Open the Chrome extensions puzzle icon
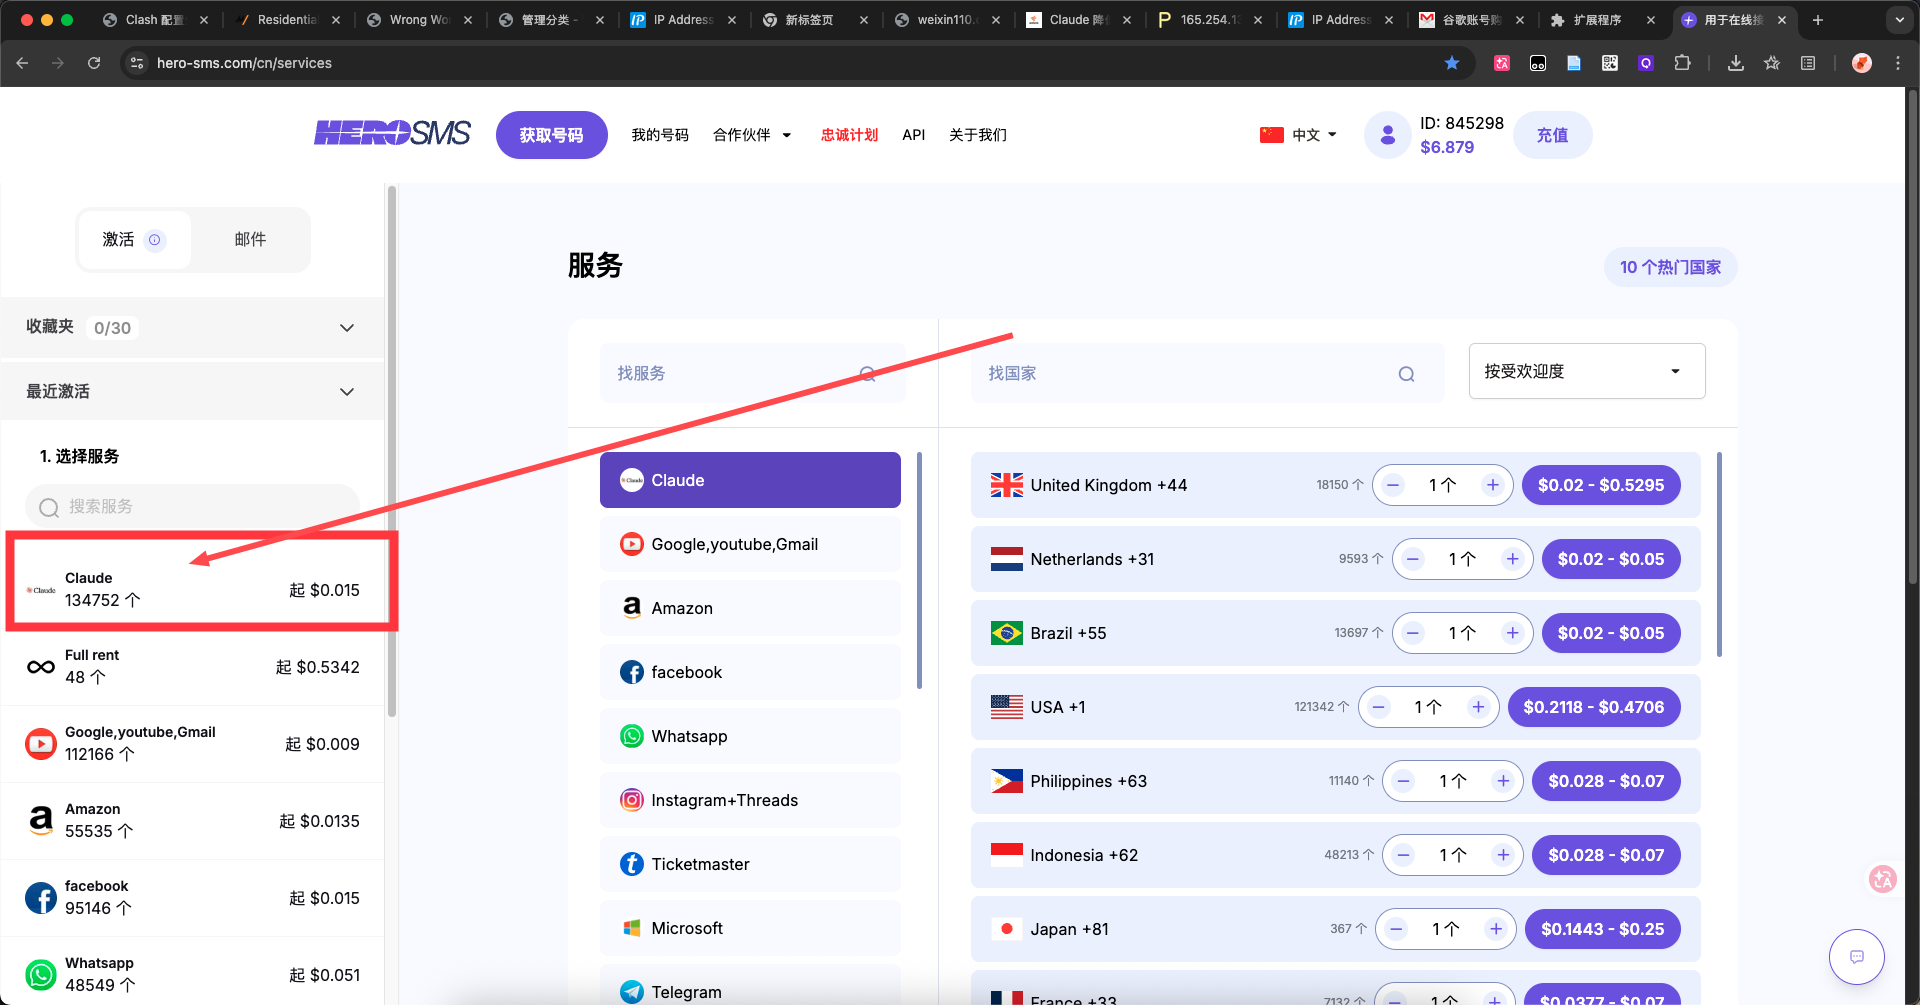 [1683, 63]
